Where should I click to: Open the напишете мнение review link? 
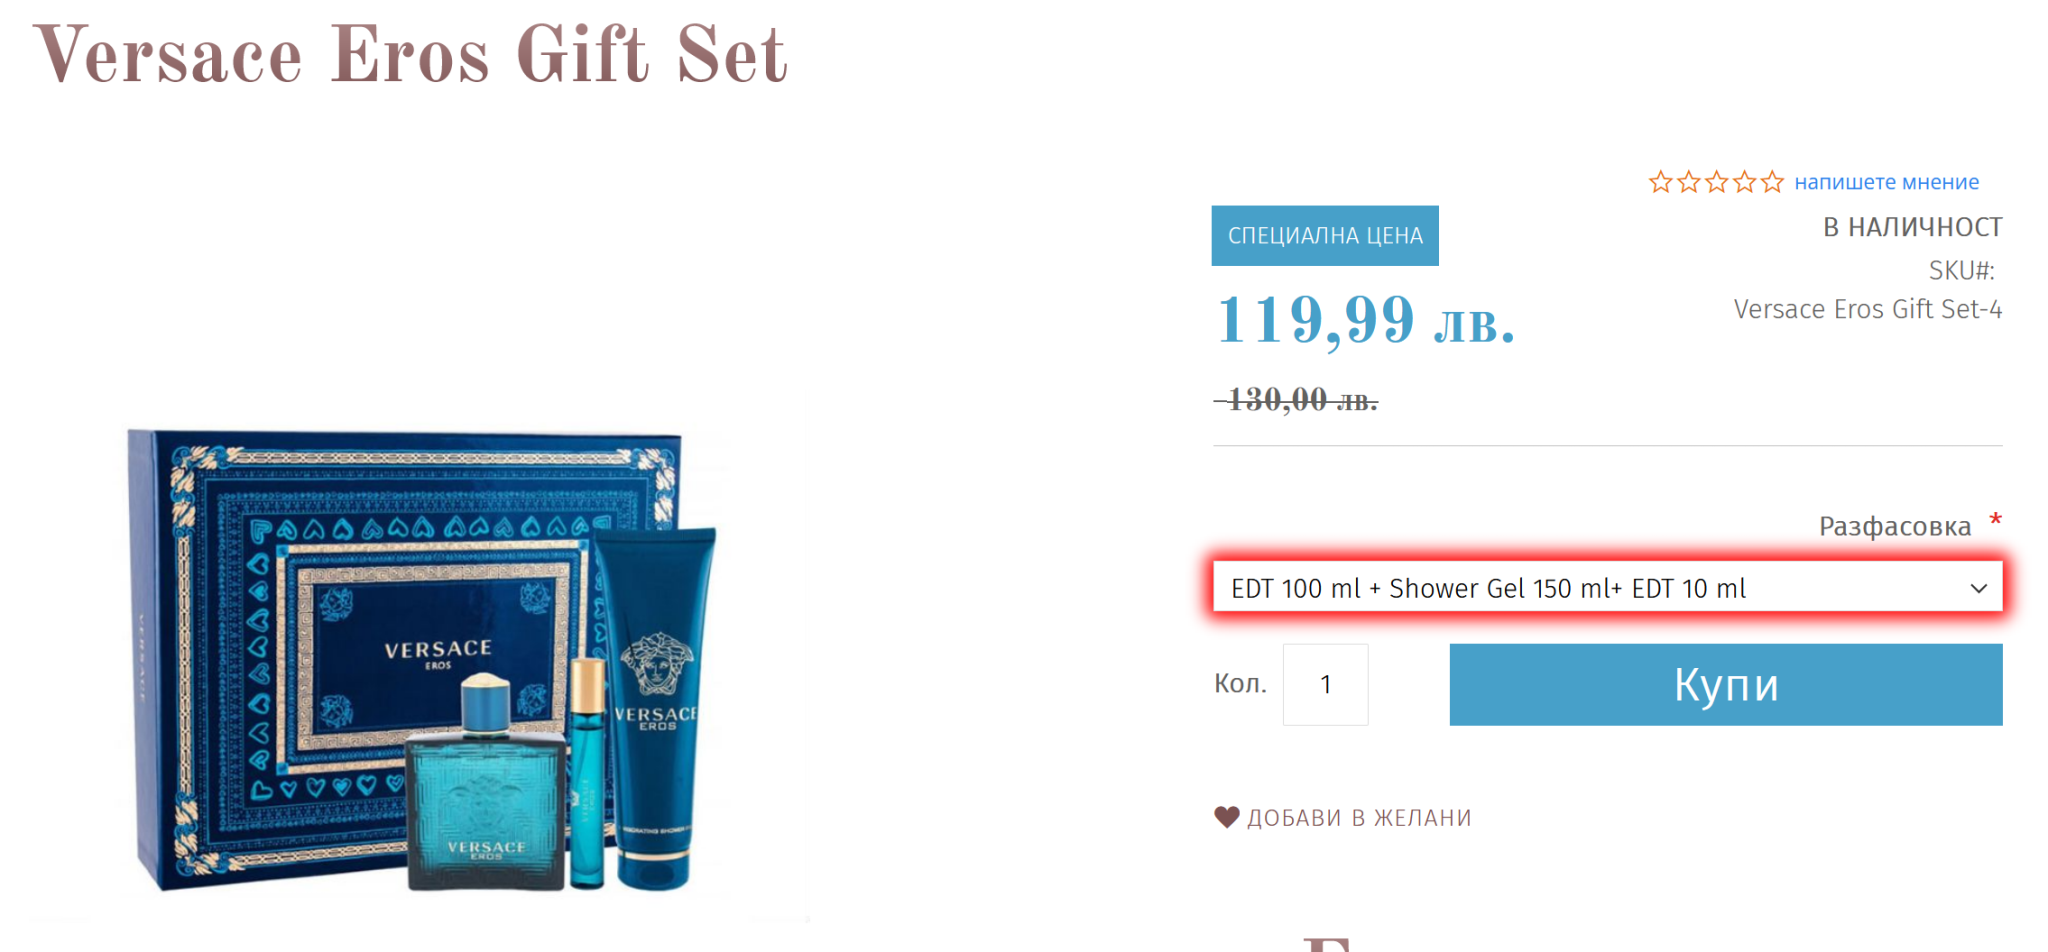click(1886, 182)
